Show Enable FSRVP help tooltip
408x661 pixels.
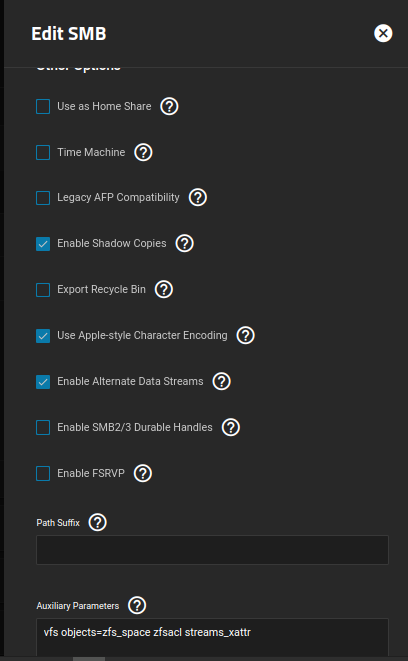(x=142, y=473)
